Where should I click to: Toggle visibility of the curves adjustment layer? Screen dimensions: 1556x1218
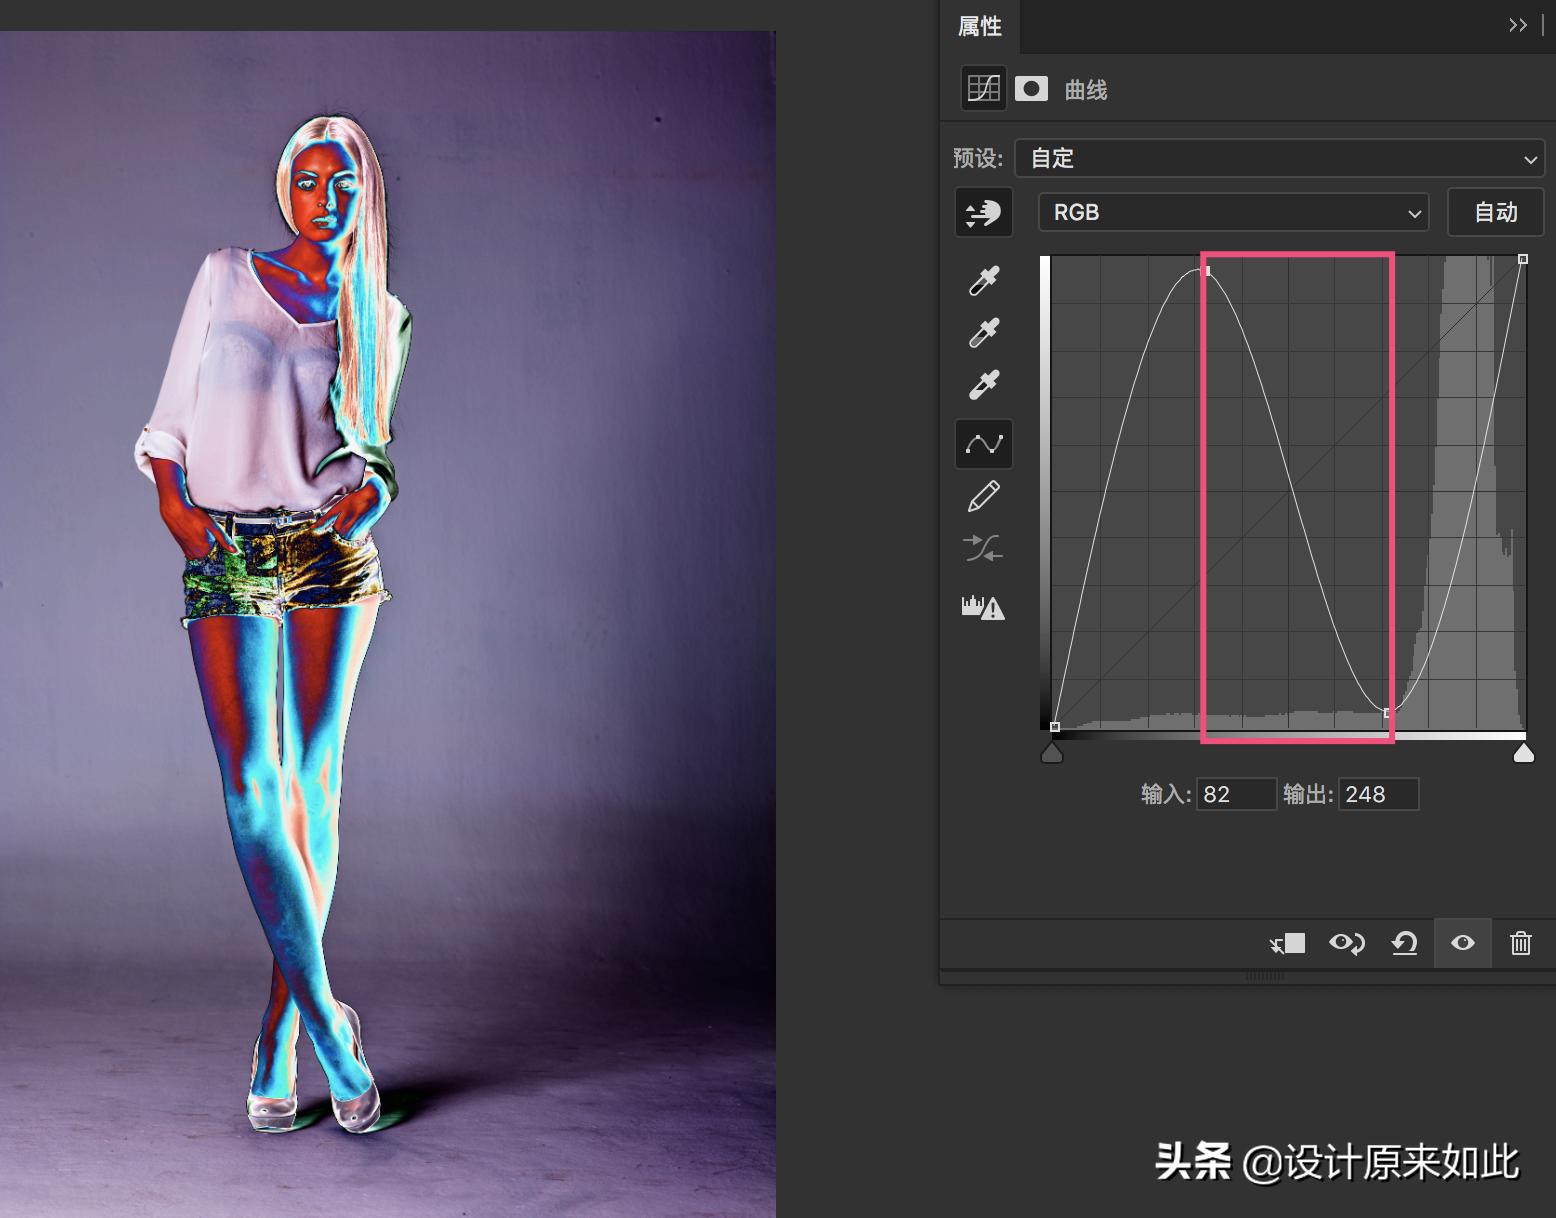[1462, 943]
